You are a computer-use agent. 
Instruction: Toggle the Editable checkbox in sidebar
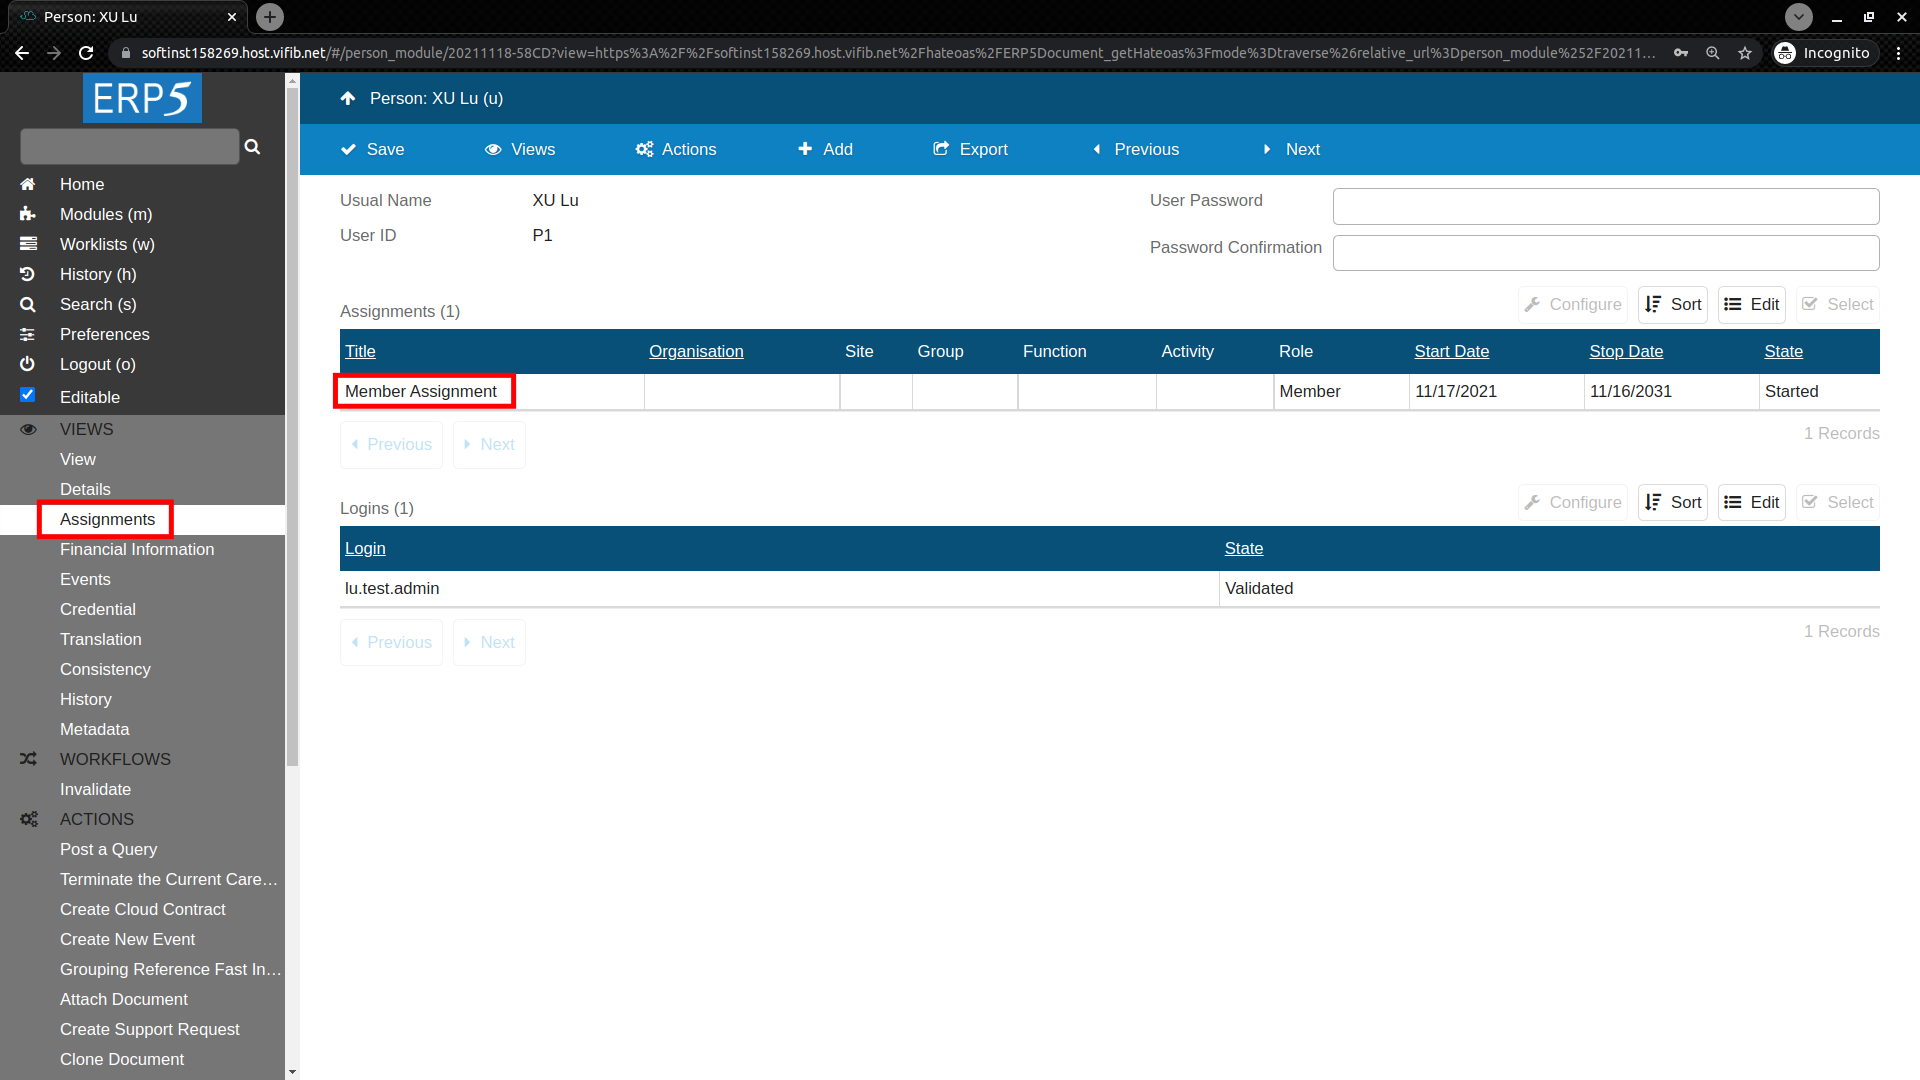click(28, 397)
